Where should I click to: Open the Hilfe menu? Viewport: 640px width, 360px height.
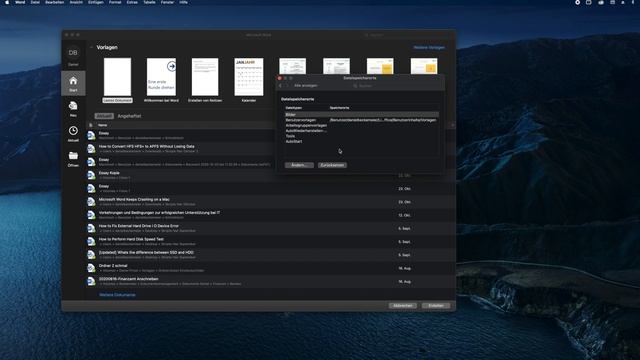184,2
